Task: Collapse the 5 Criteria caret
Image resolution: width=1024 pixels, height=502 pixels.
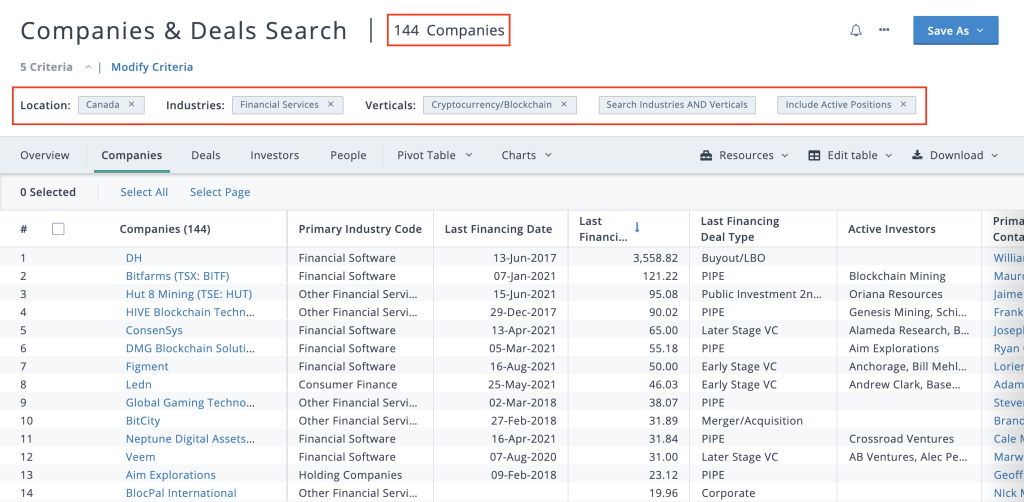Action: click(88, 67)
